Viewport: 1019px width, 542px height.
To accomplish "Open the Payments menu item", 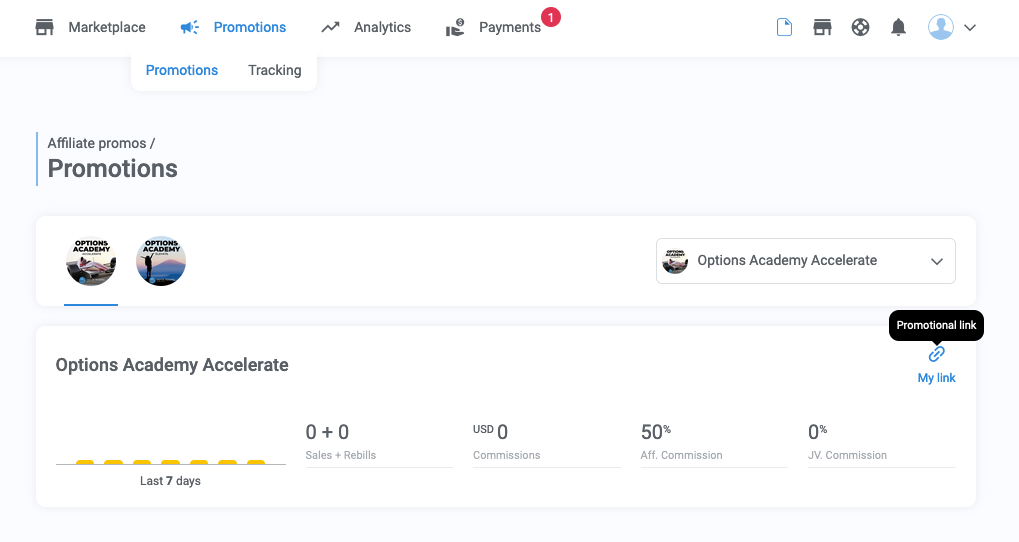I will point(509,27).
